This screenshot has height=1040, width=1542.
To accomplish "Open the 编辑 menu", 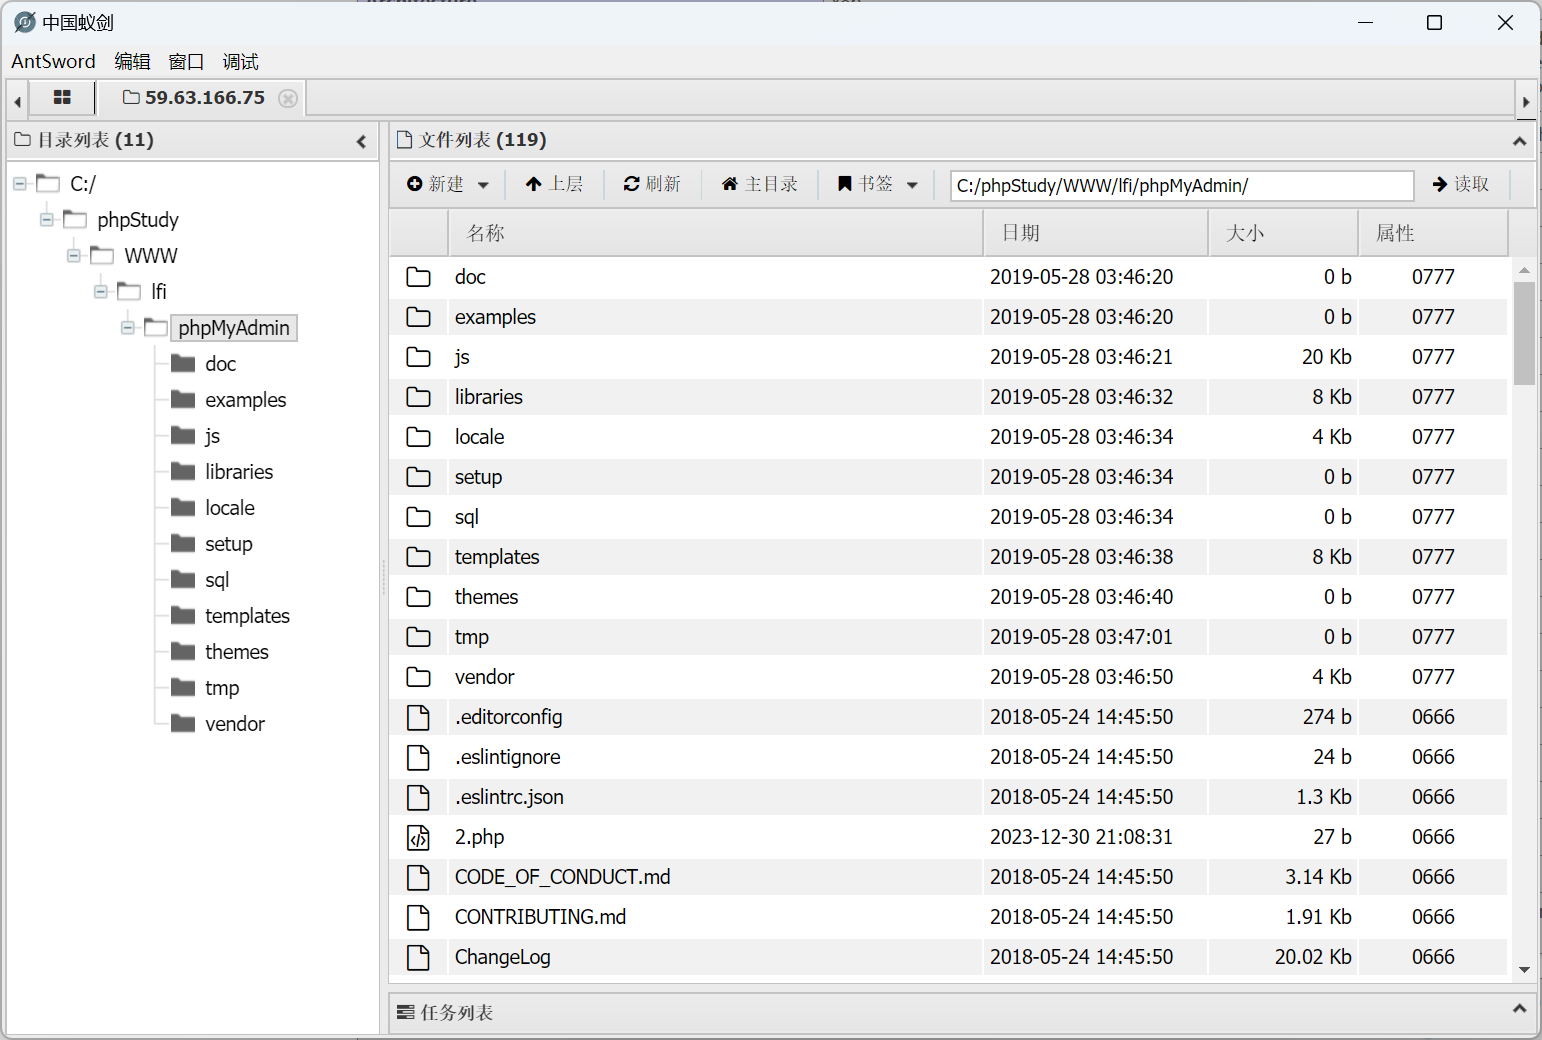I will (132, 61).
